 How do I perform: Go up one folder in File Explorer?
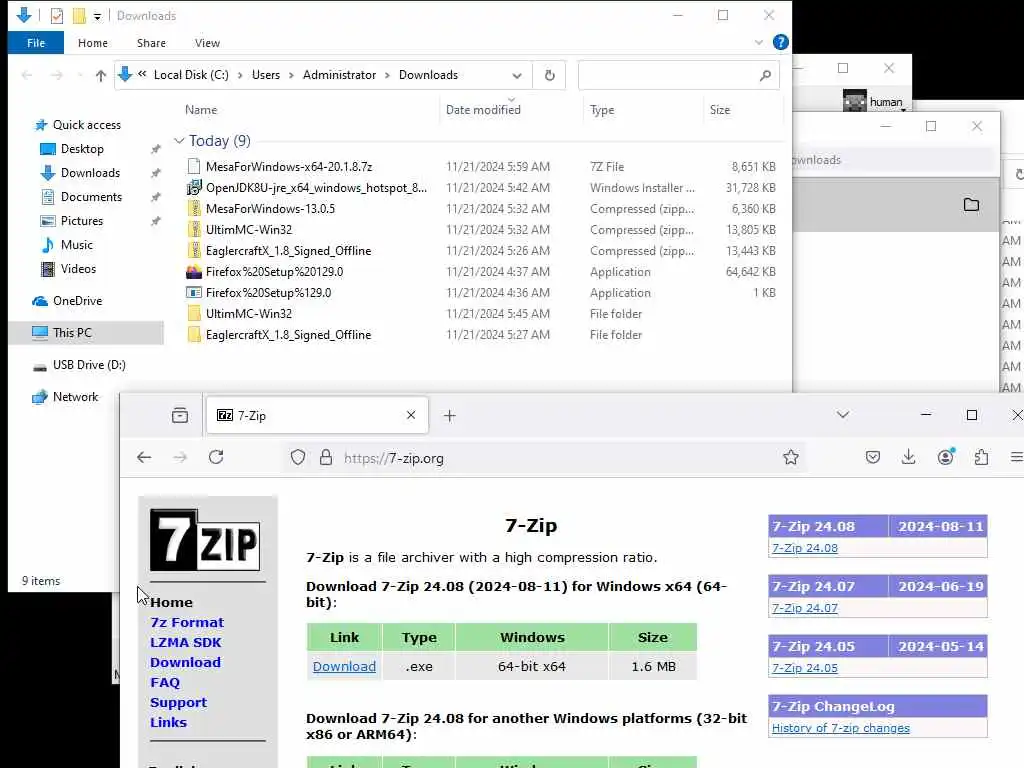[101, 75]
